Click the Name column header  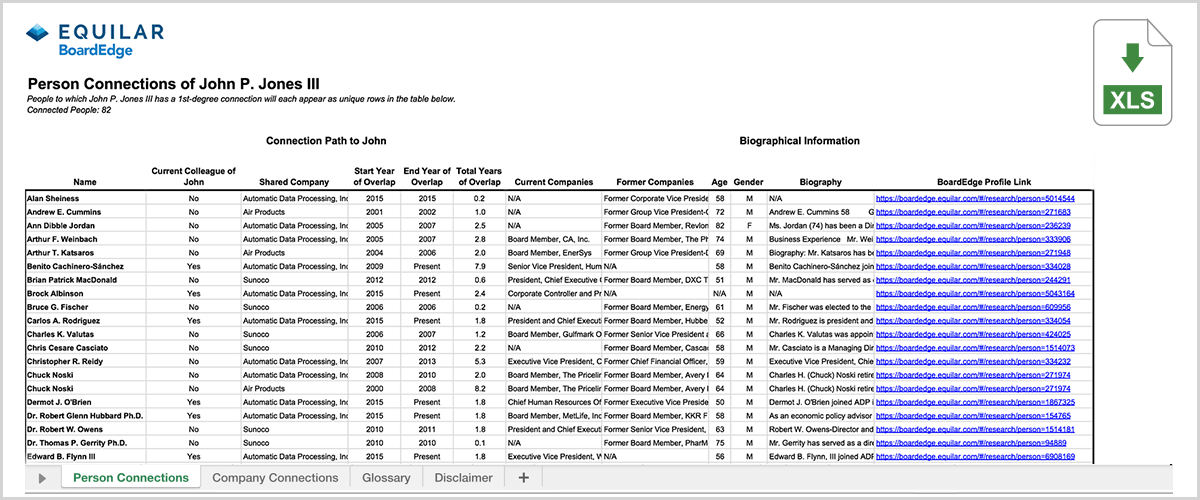pos(86,183)
